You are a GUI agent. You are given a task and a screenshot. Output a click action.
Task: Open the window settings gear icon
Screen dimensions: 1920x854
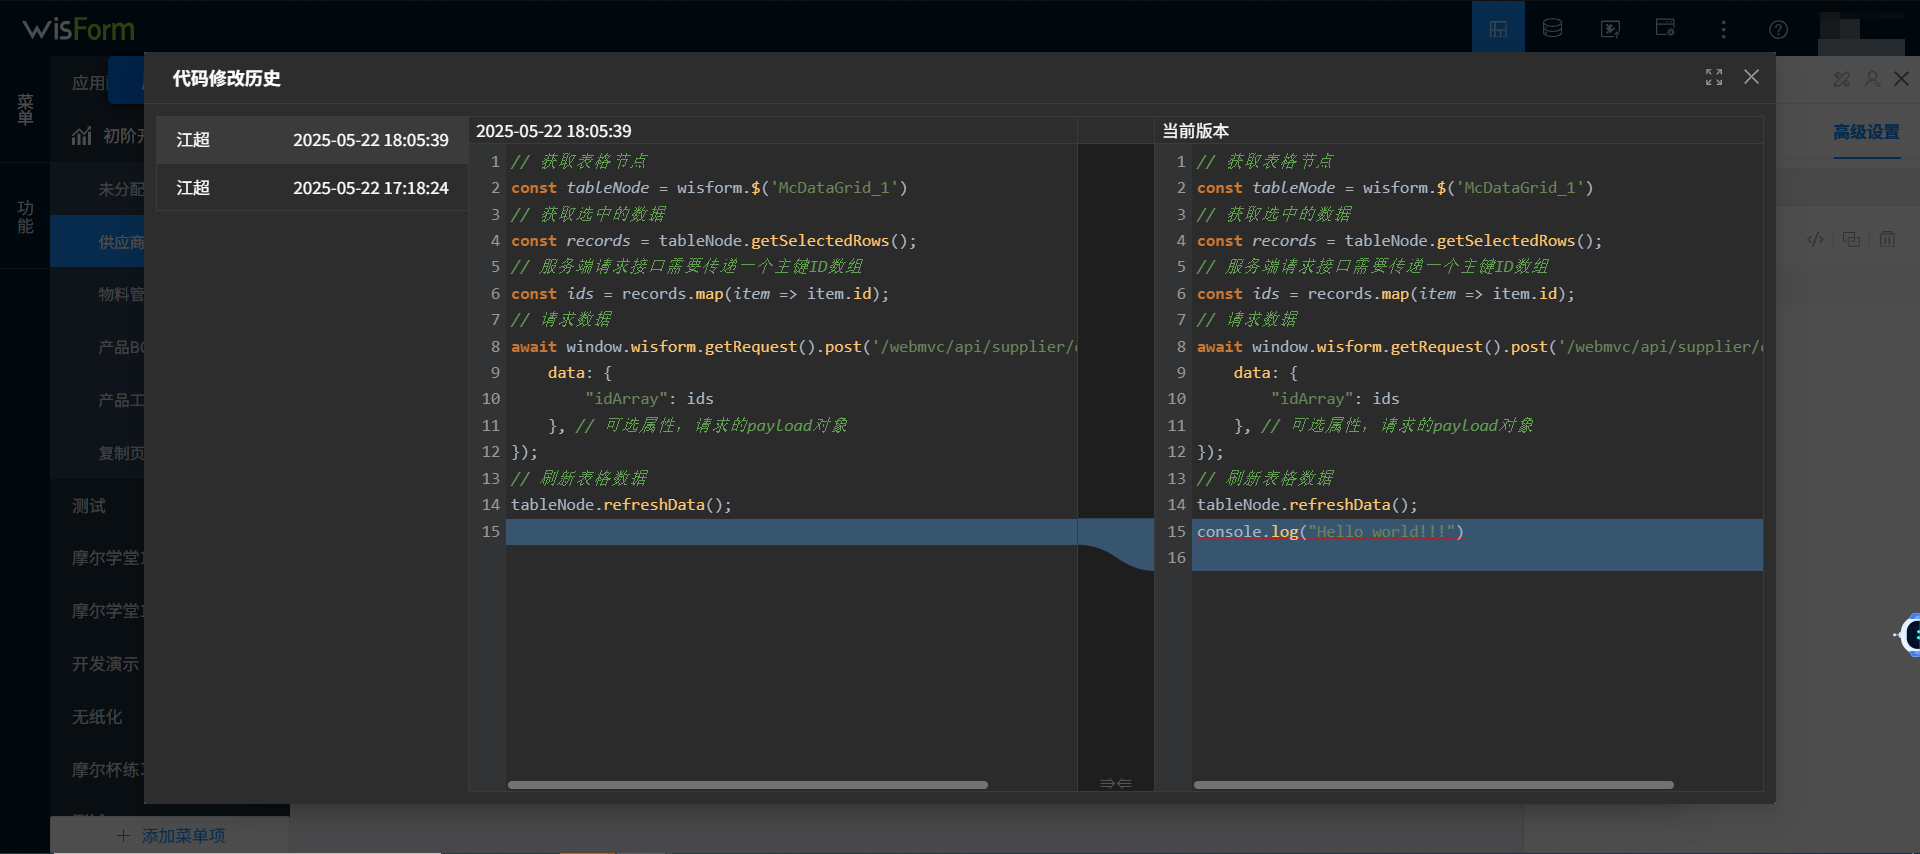[1665, 28]
